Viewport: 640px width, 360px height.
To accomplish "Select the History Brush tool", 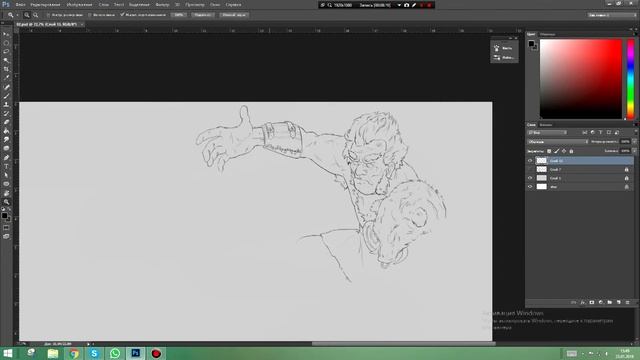I will click(6, 113).
